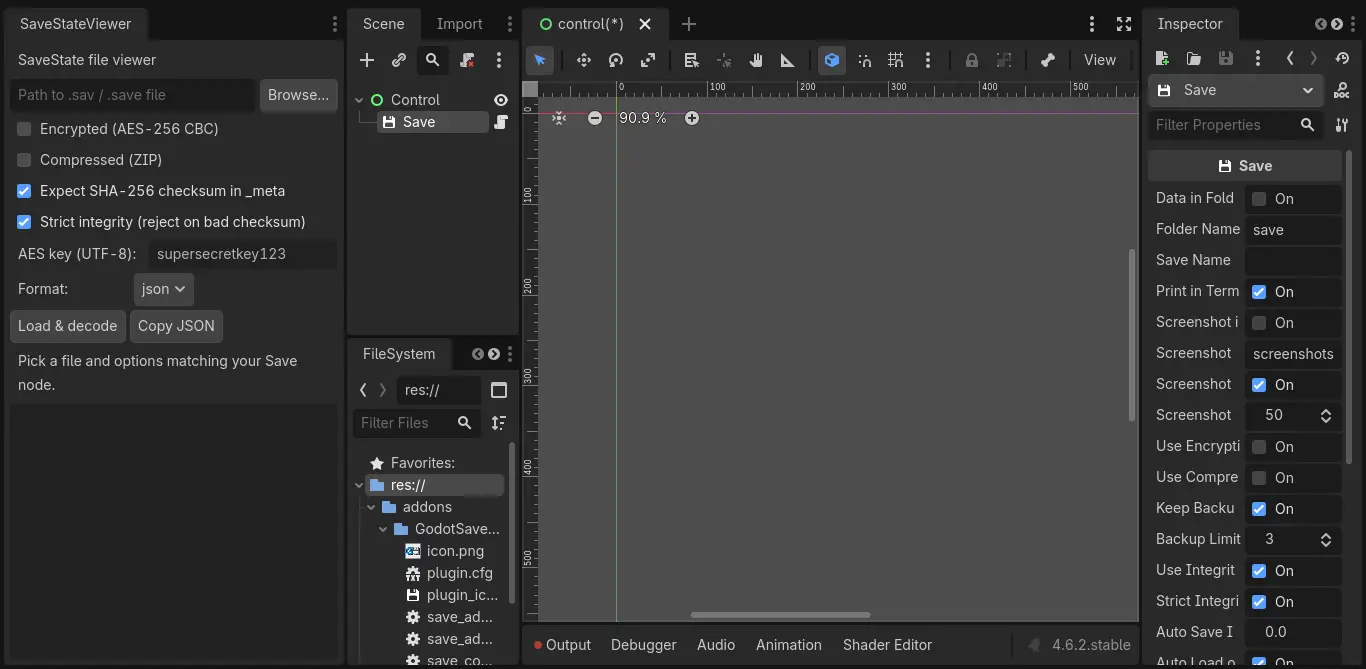The height and width of the screenshot is (669, 1366).
Task: Instantiate a child scene link icon
Action: click(x=399, y=60)
